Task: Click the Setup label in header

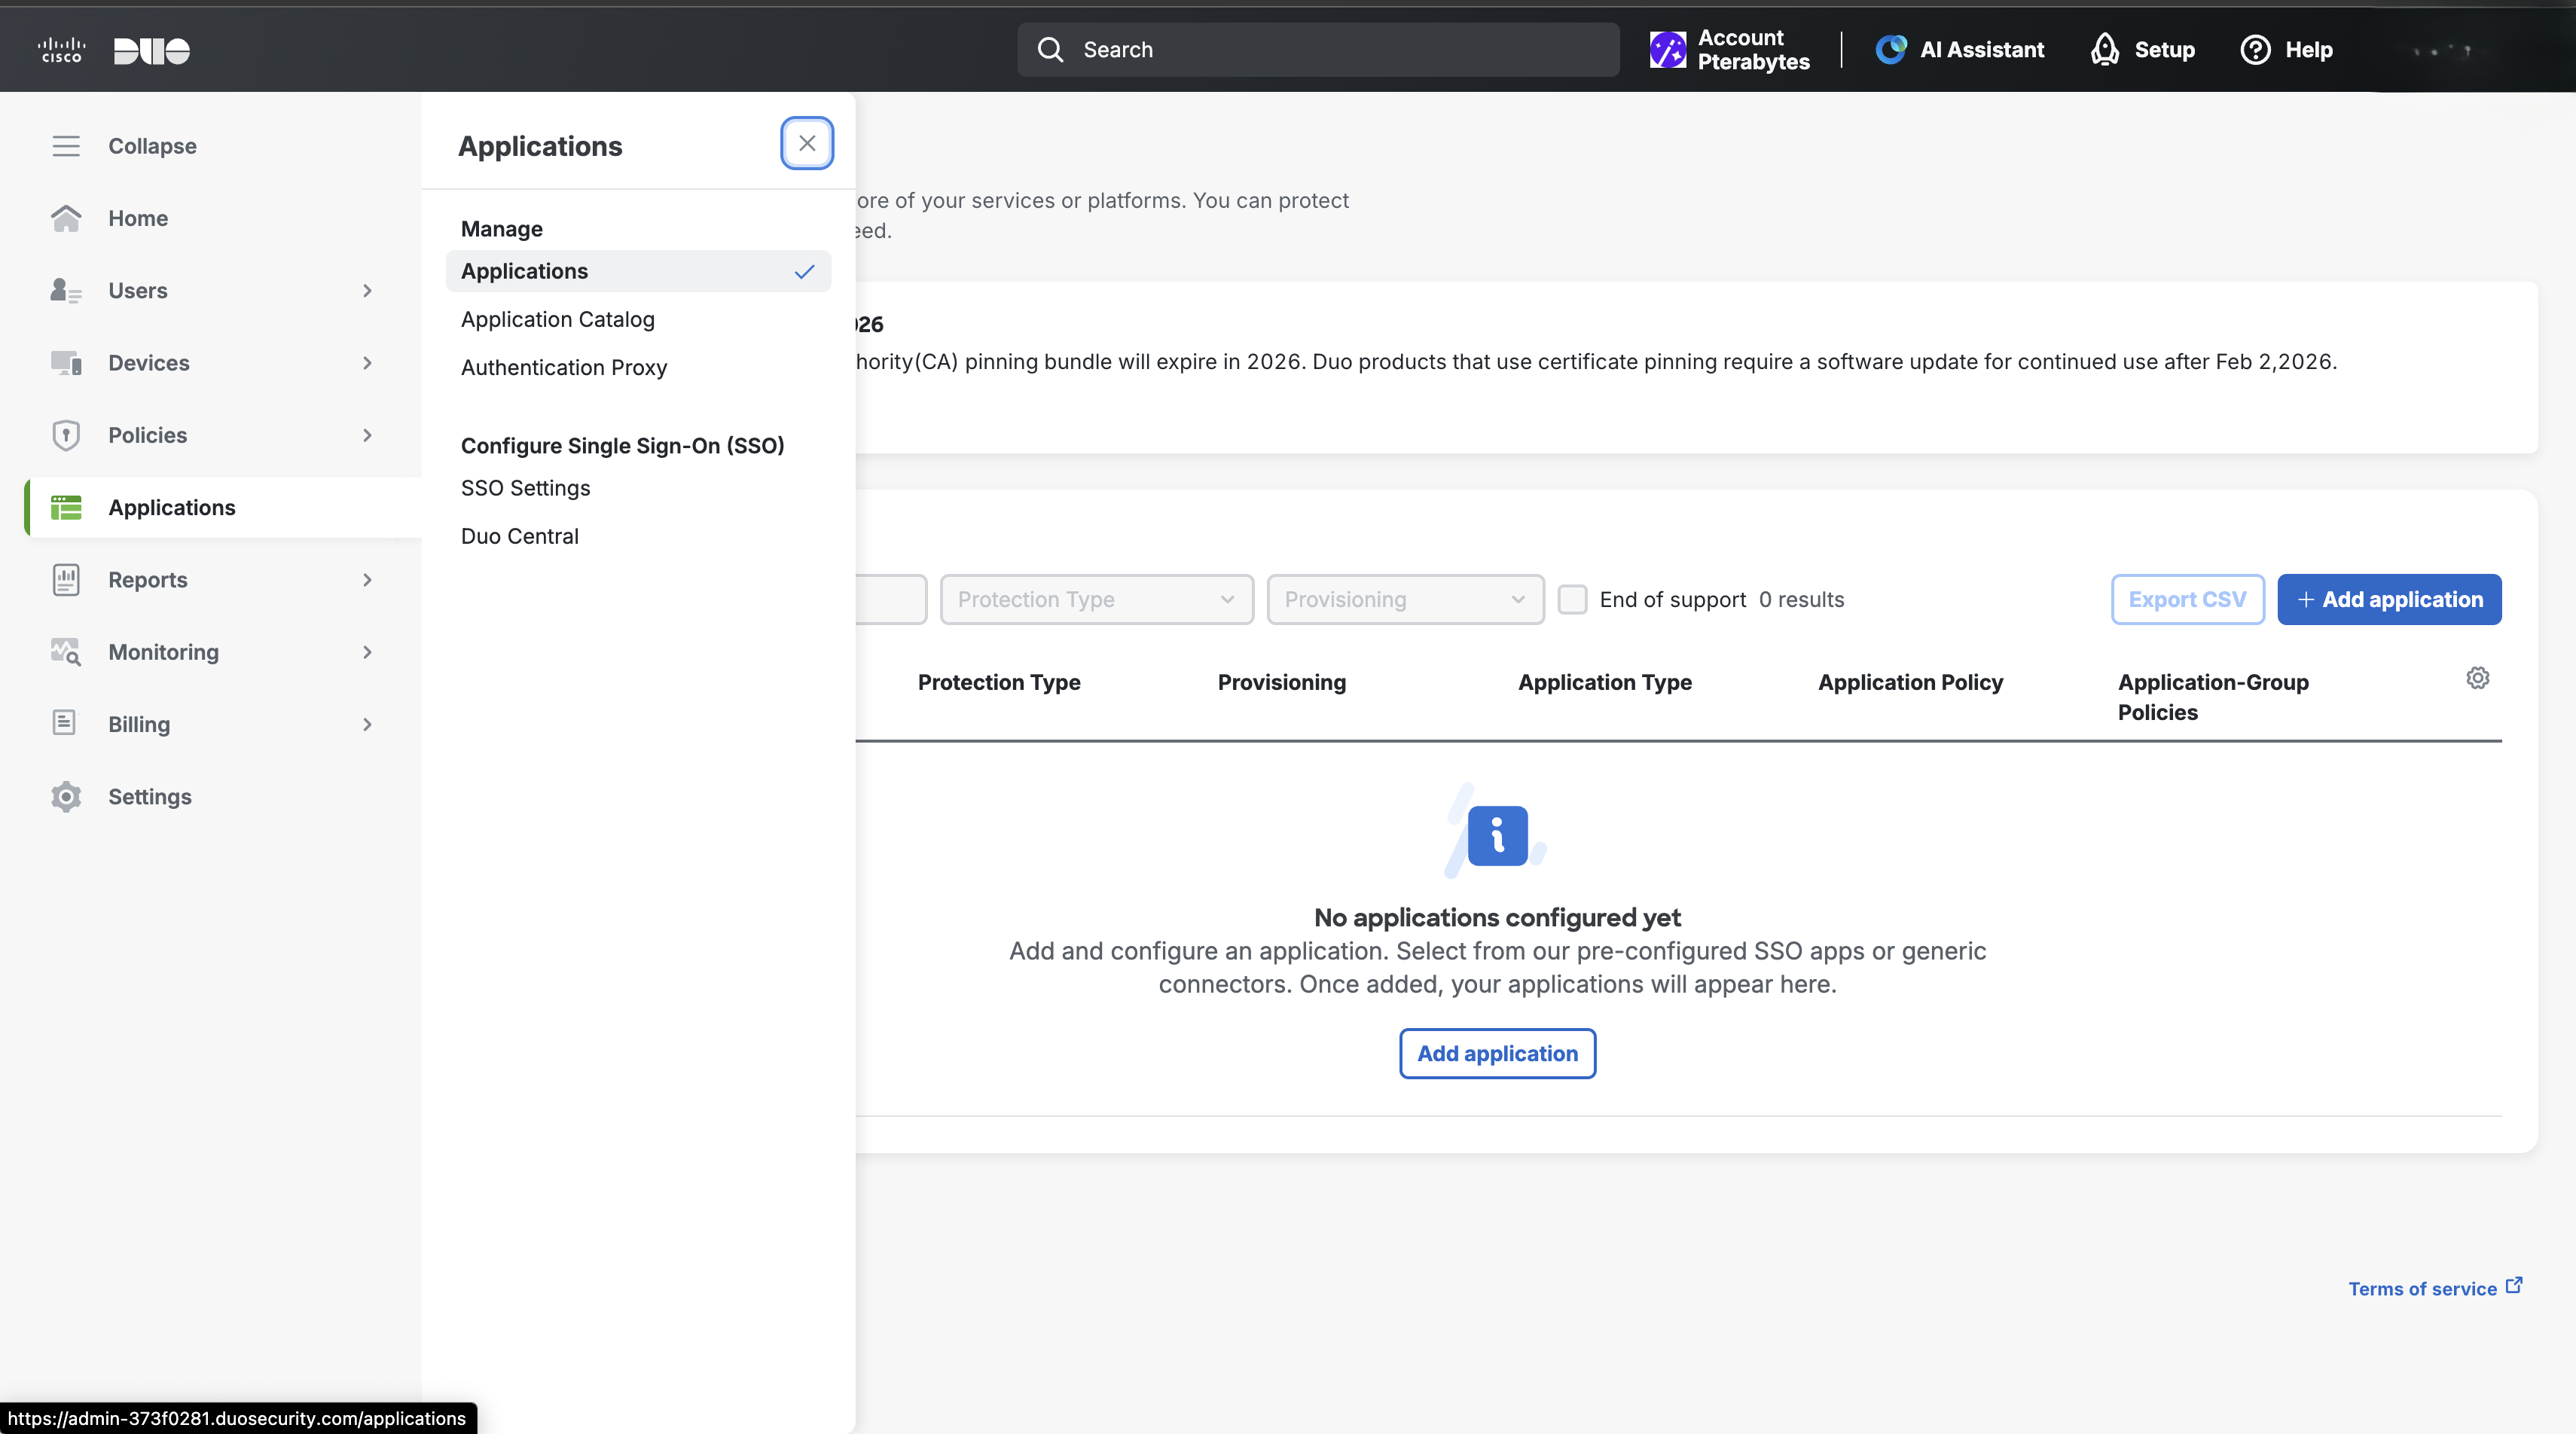Action: 2165,50
